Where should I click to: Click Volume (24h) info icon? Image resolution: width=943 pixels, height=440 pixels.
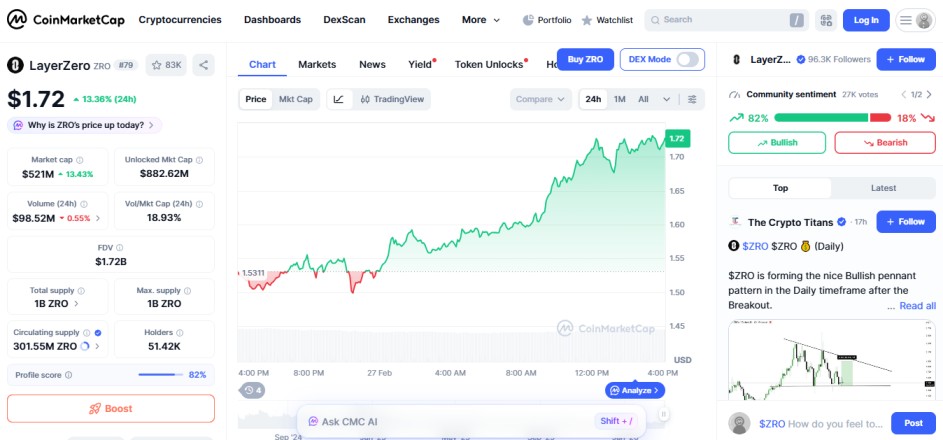(x=84, y=204)
